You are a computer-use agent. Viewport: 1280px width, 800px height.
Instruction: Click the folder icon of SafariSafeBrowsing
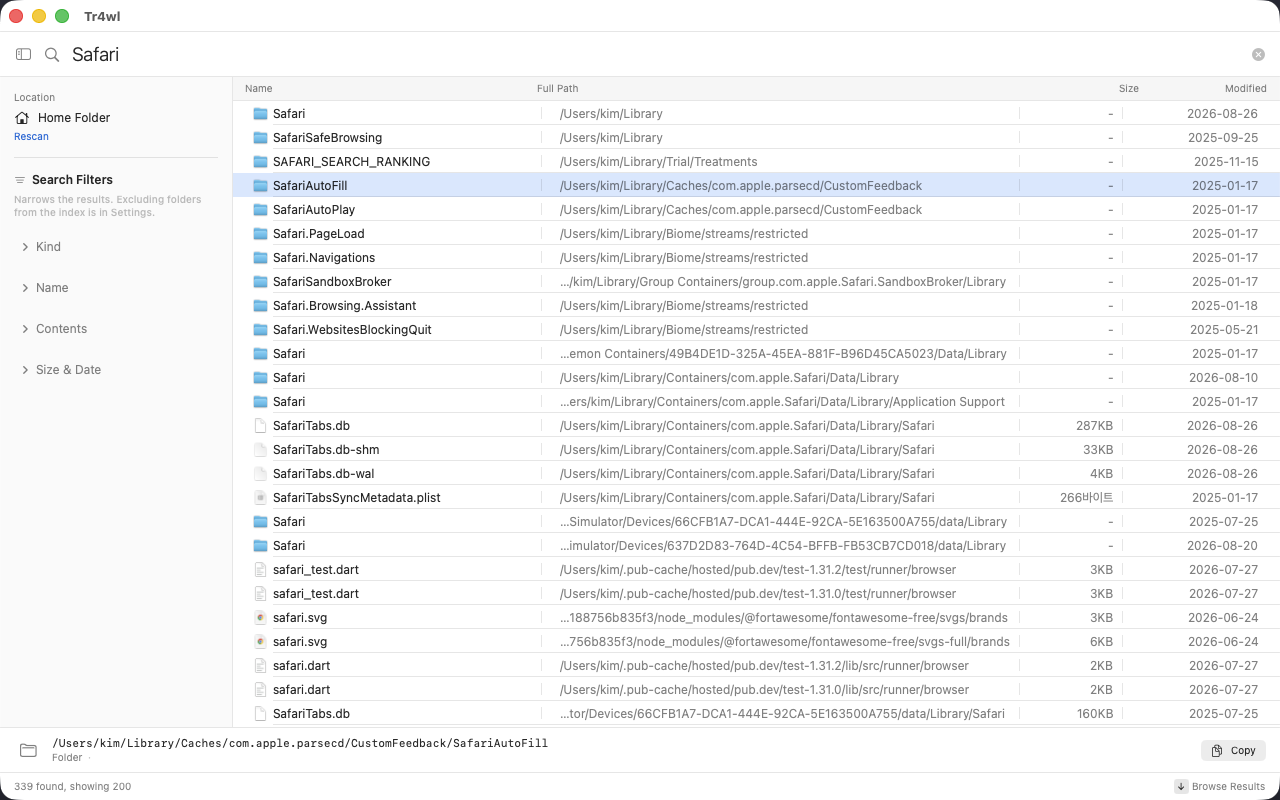[x=260, y=137]
